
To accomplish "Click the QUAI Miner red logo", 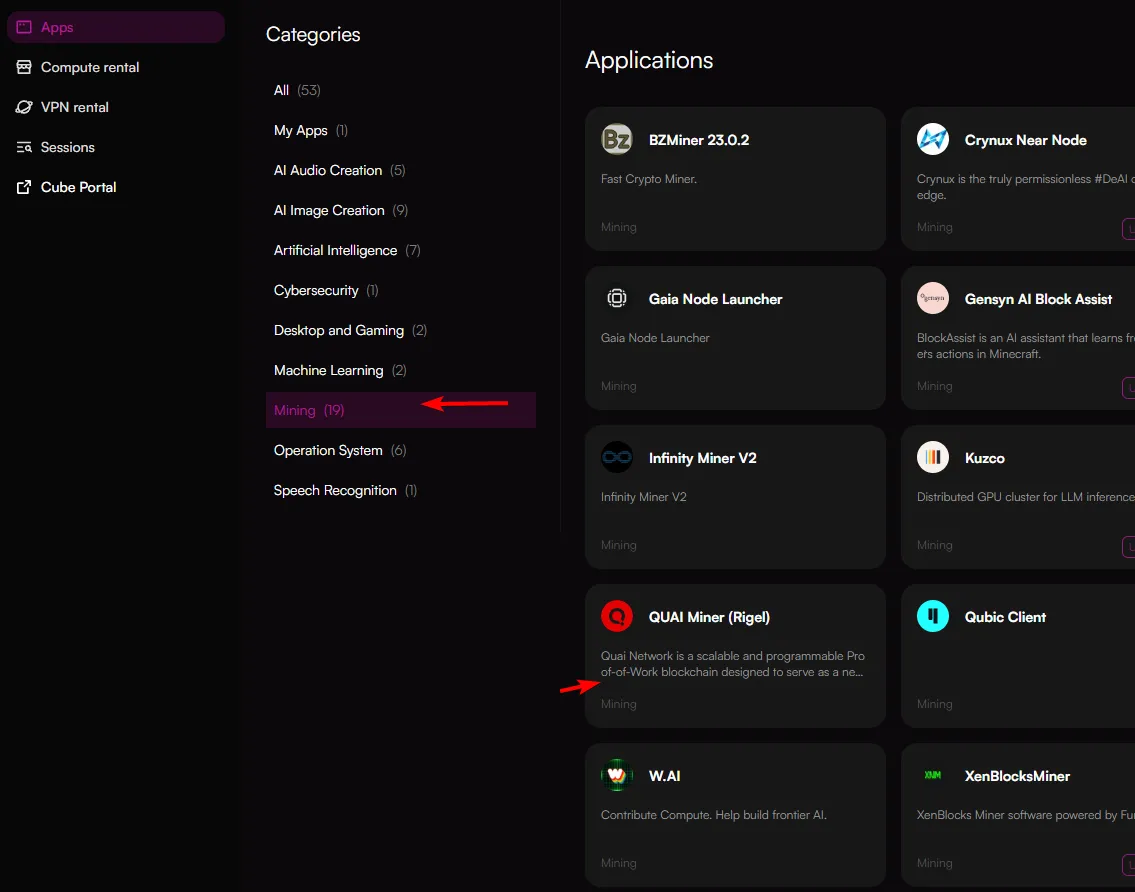I will (617, 616).
